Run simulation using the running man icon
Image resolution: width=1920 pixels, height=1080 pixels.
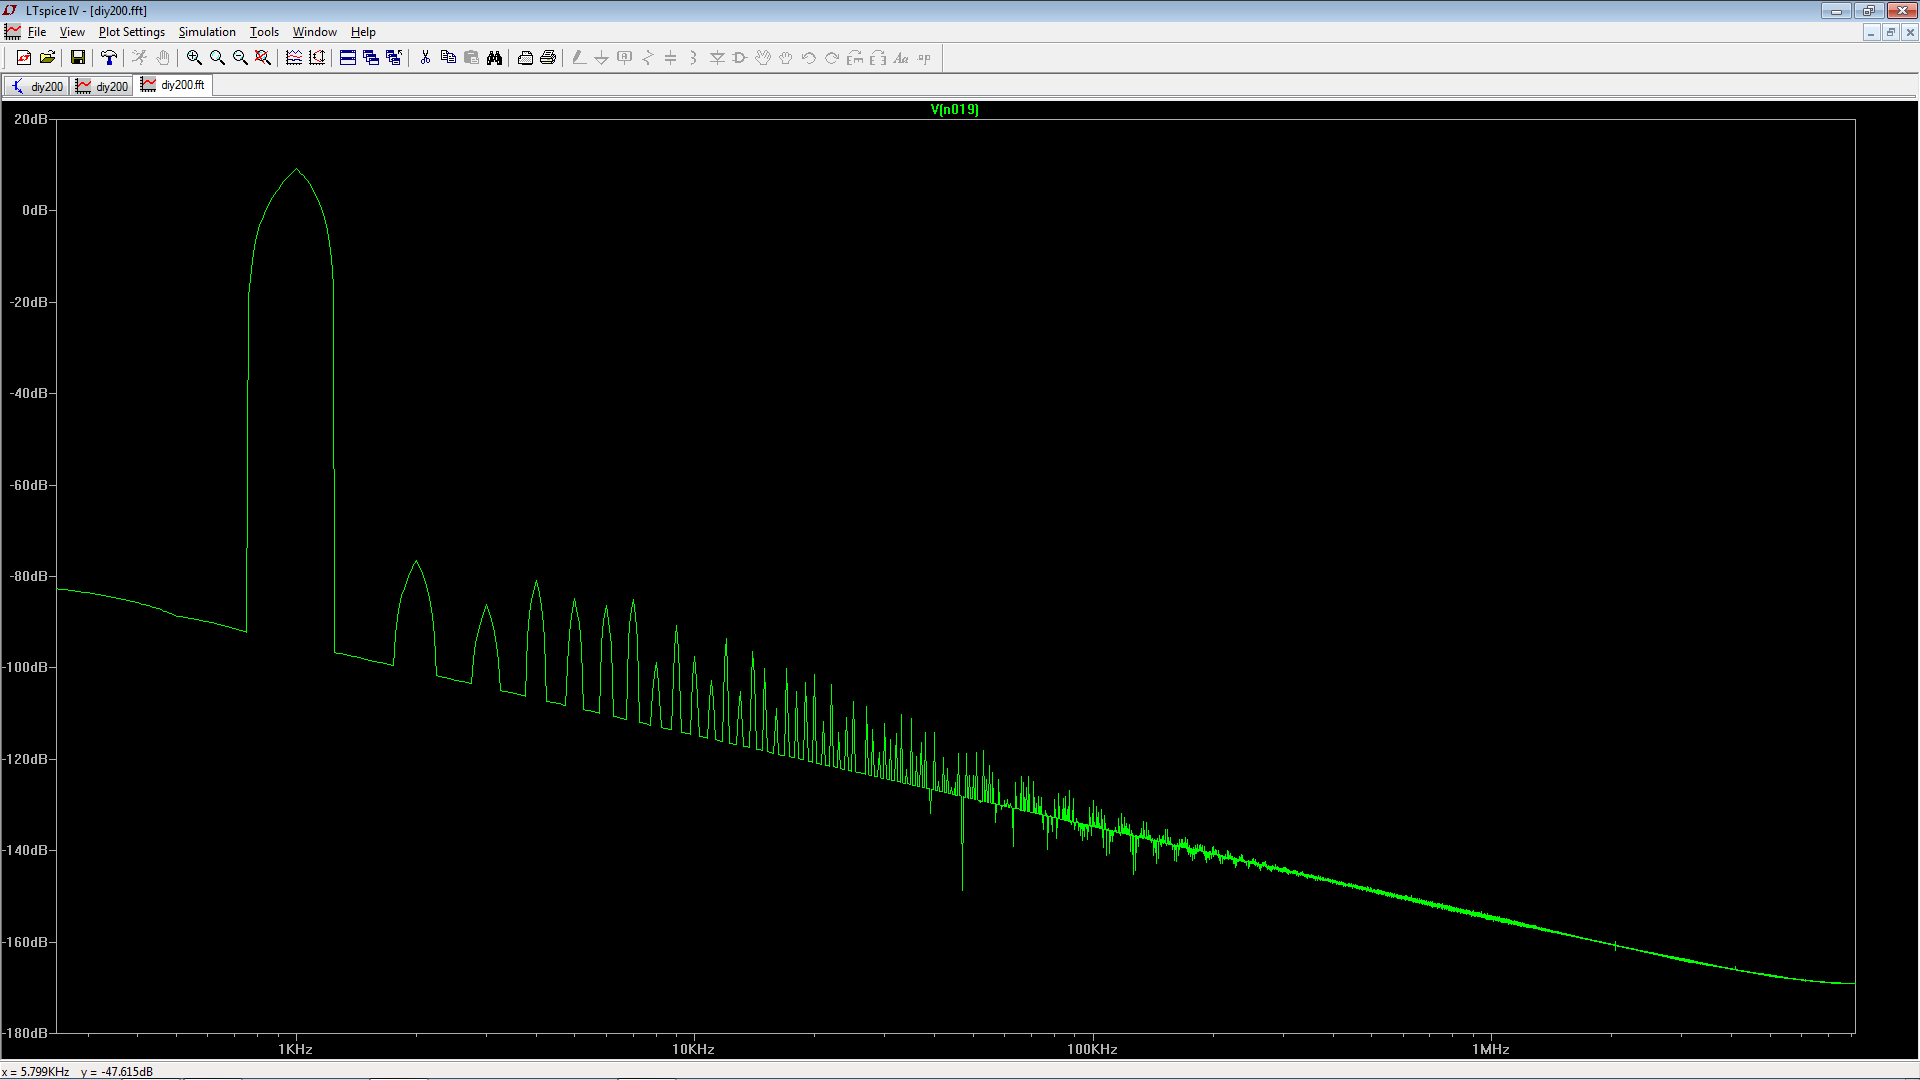(140, 58)
